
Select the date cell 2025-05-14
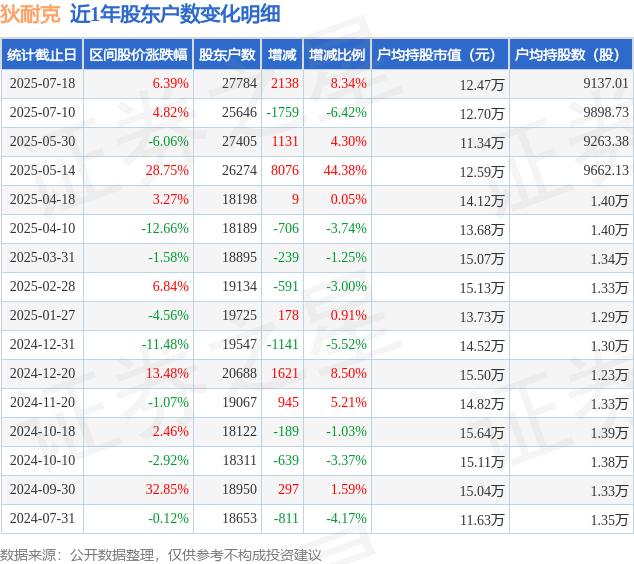click(x=42, y=170)
